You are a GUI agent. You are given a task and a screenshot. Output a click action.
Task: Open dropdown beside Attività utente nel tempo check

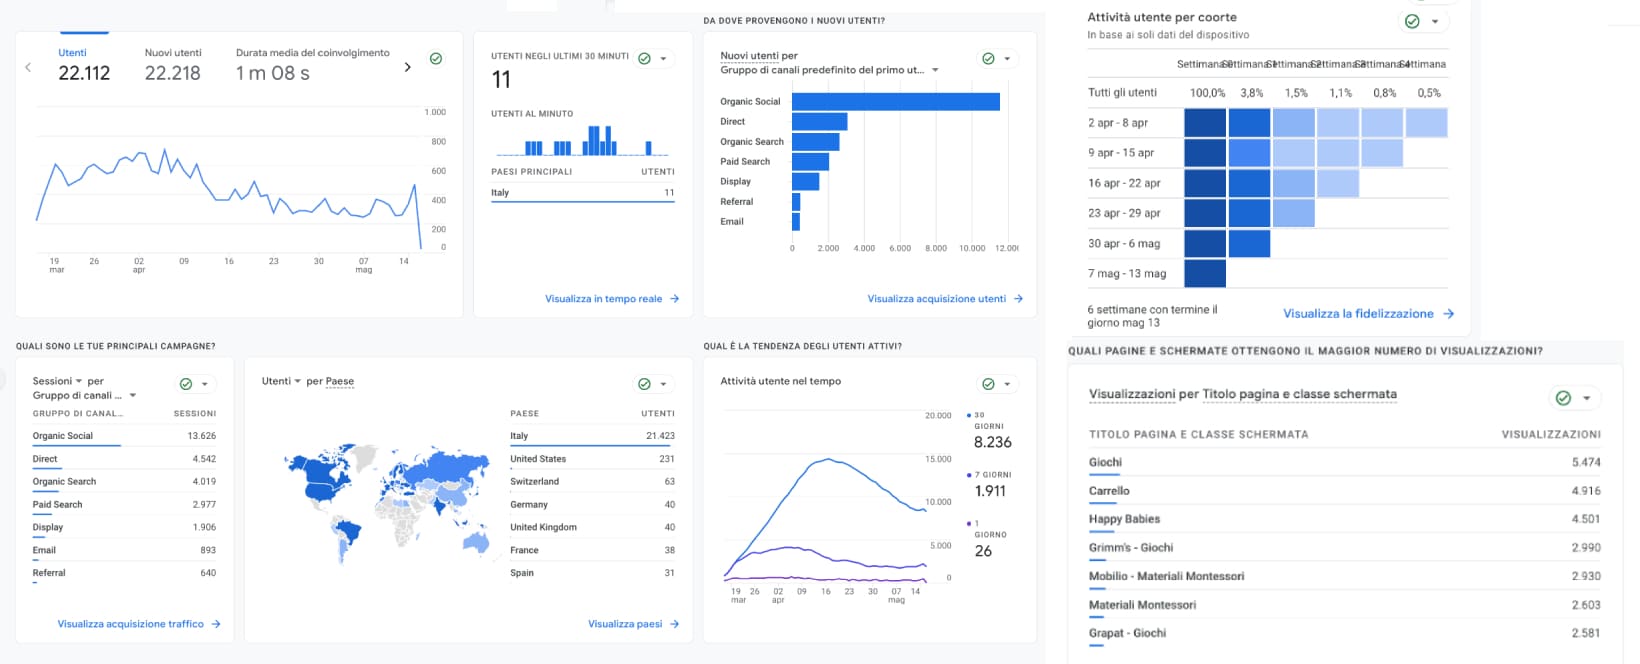tap(1007, 384)
